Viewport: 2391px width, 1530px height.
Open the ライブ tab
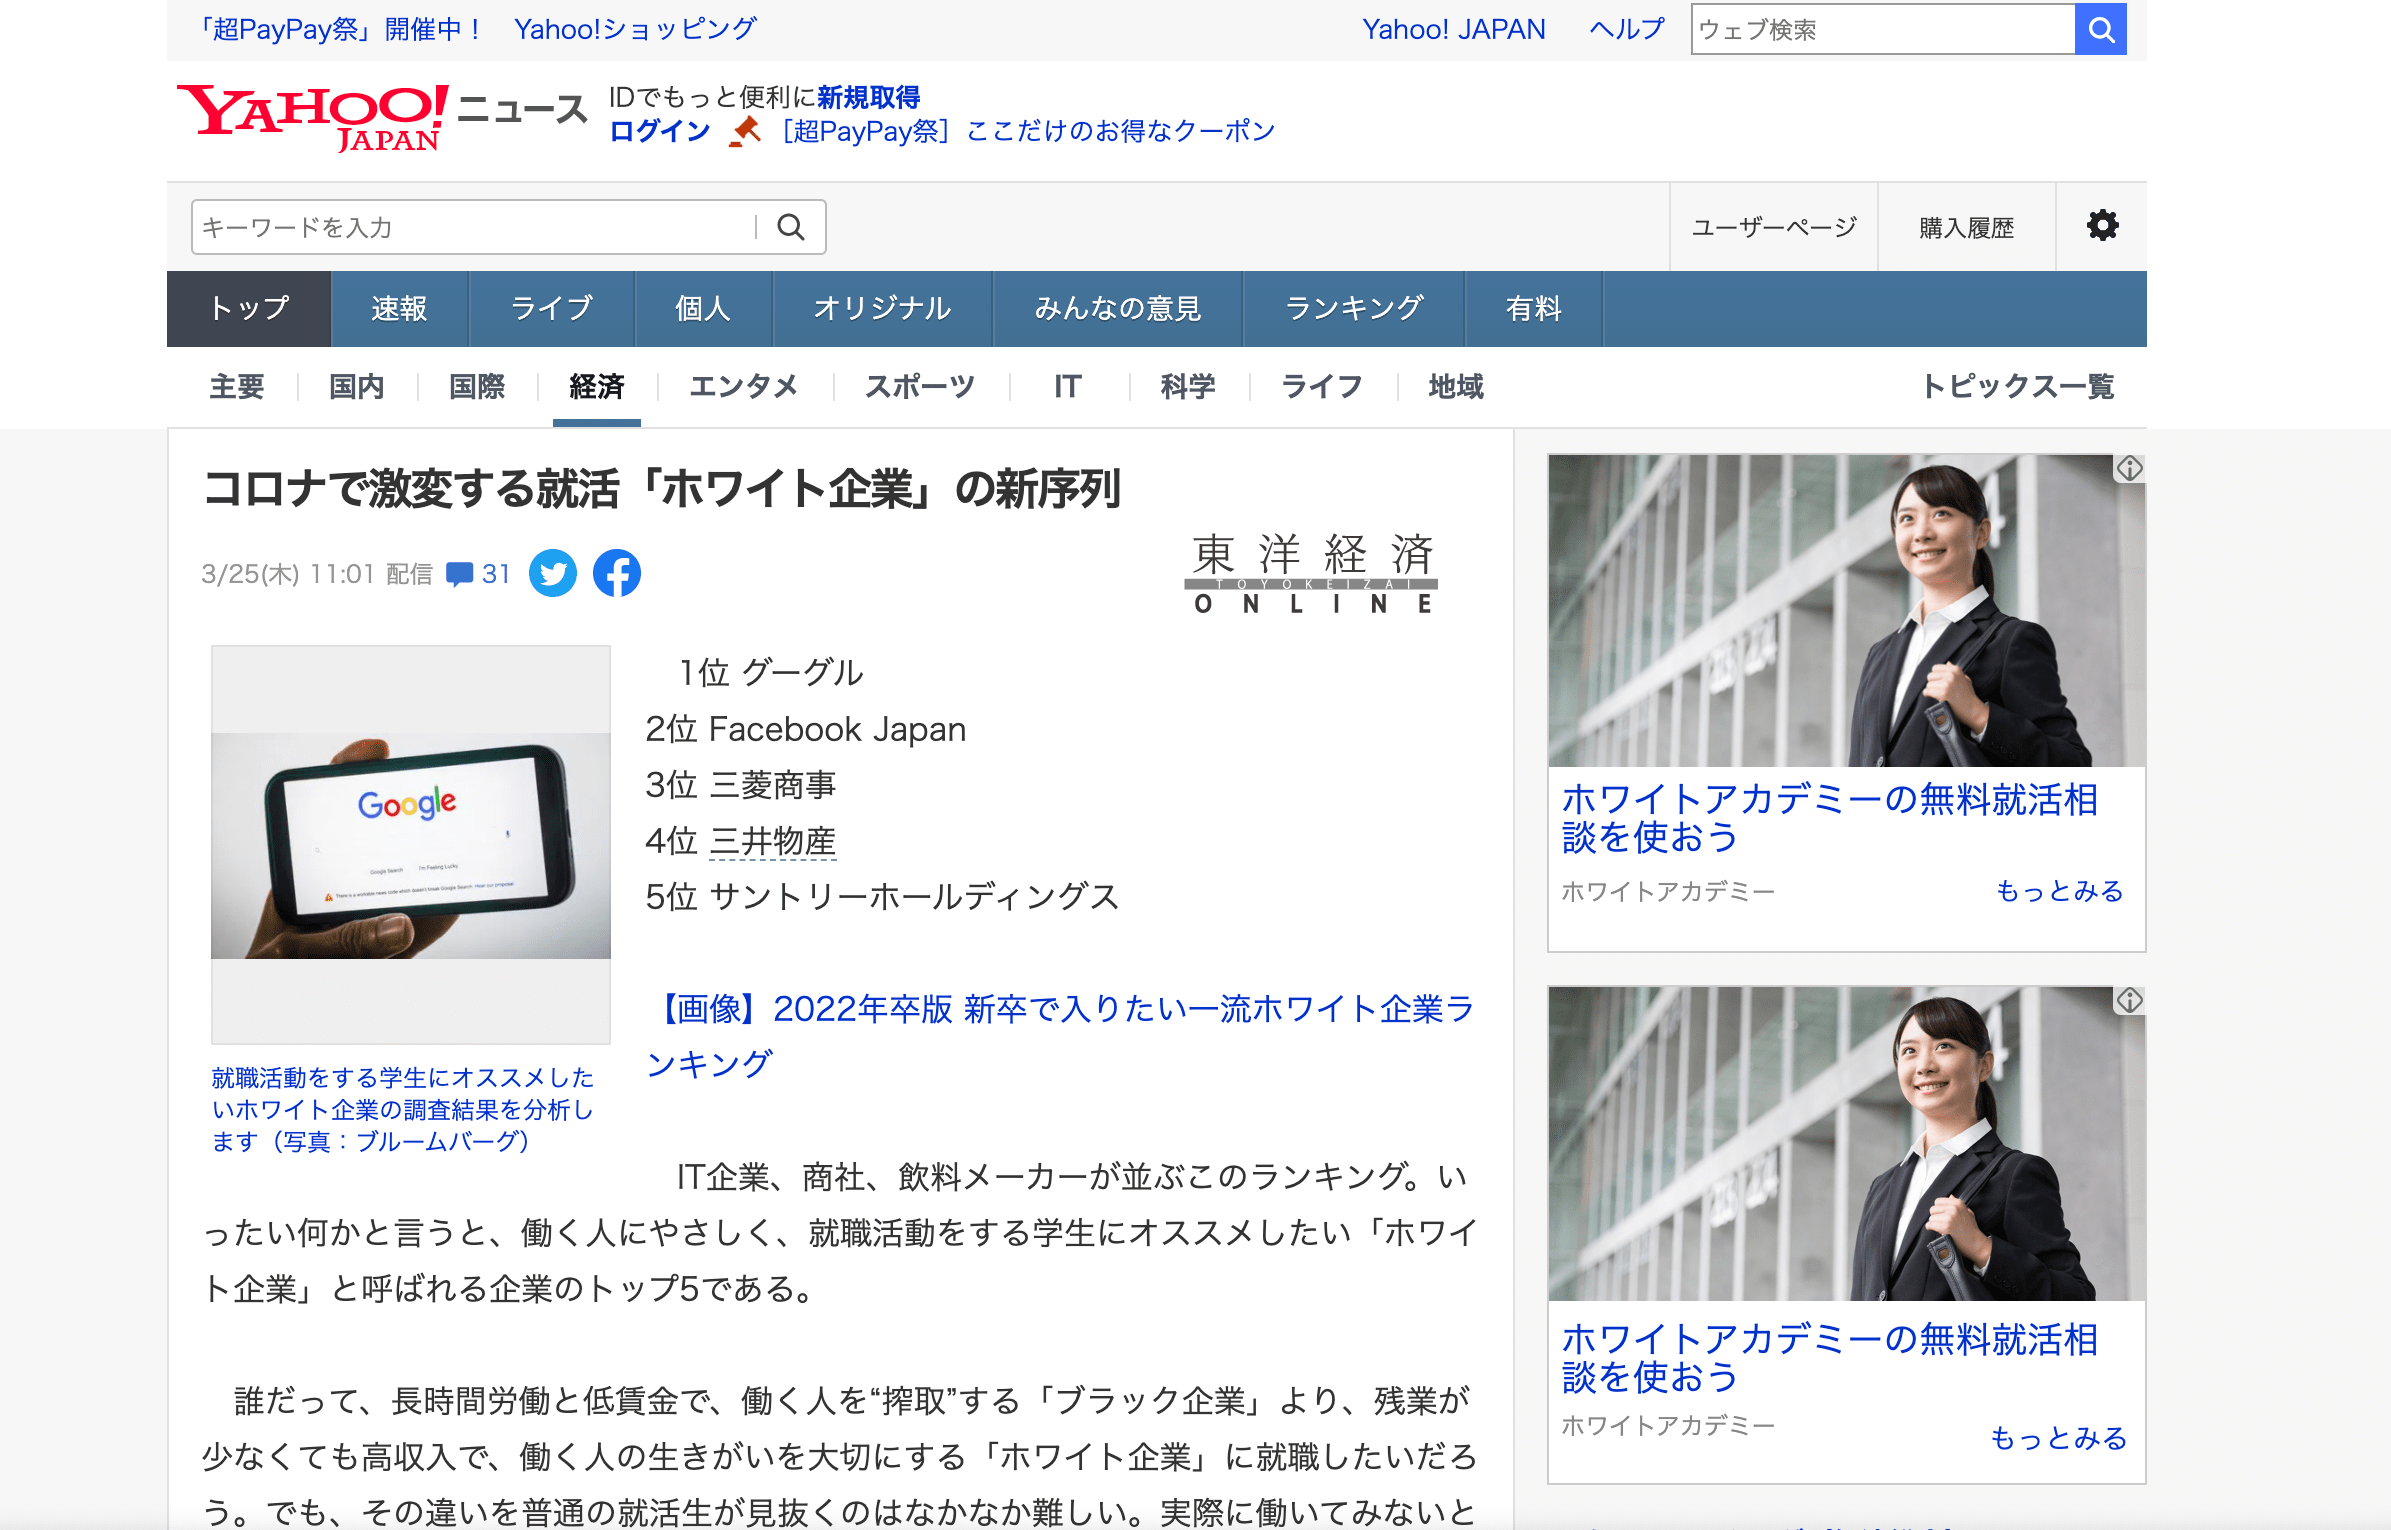pyautogui.click(x=552, y=309)
